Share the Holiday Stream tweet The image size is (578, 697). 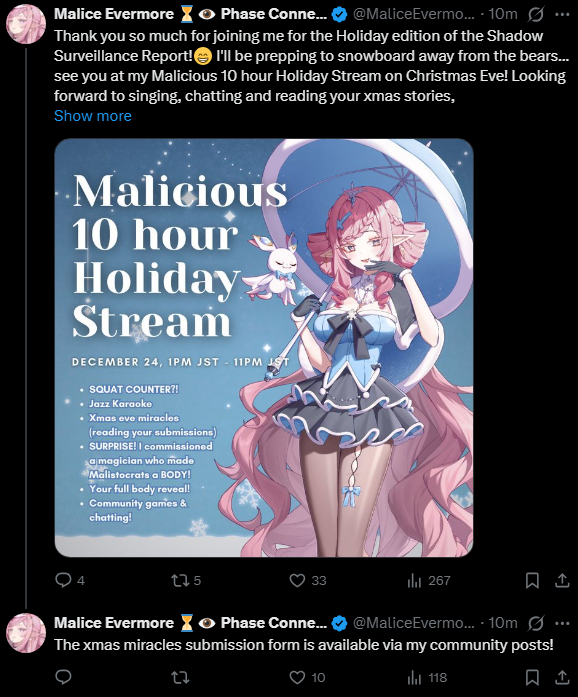click(562, 580)
